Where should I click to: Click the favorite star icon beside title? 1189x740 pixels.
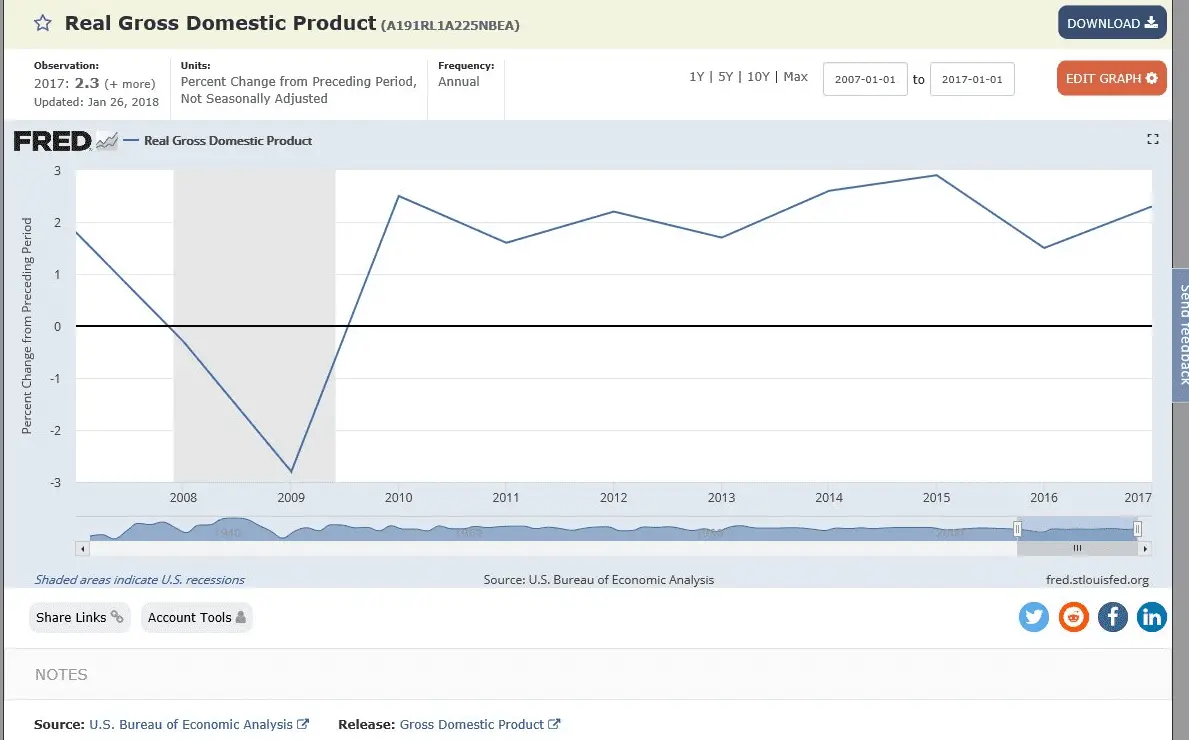[x=43, y=23]
